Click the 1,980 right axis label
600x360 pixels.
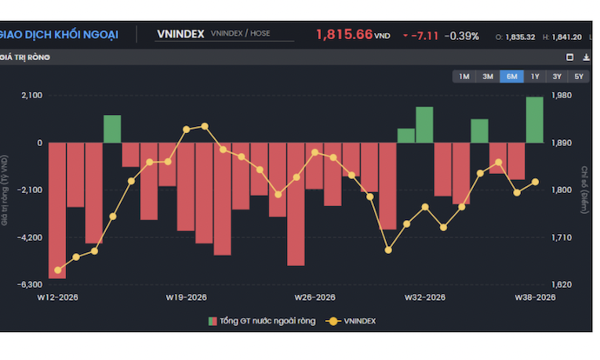(561, 95)
